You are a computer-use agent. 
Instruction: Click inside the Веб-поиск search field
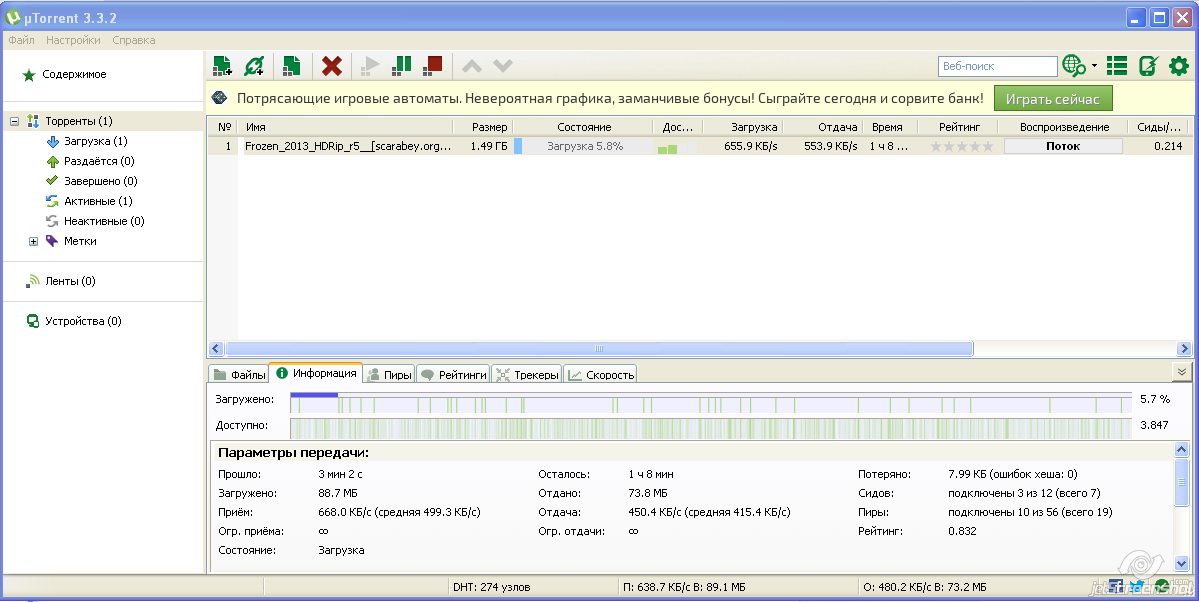click(998, 67)
